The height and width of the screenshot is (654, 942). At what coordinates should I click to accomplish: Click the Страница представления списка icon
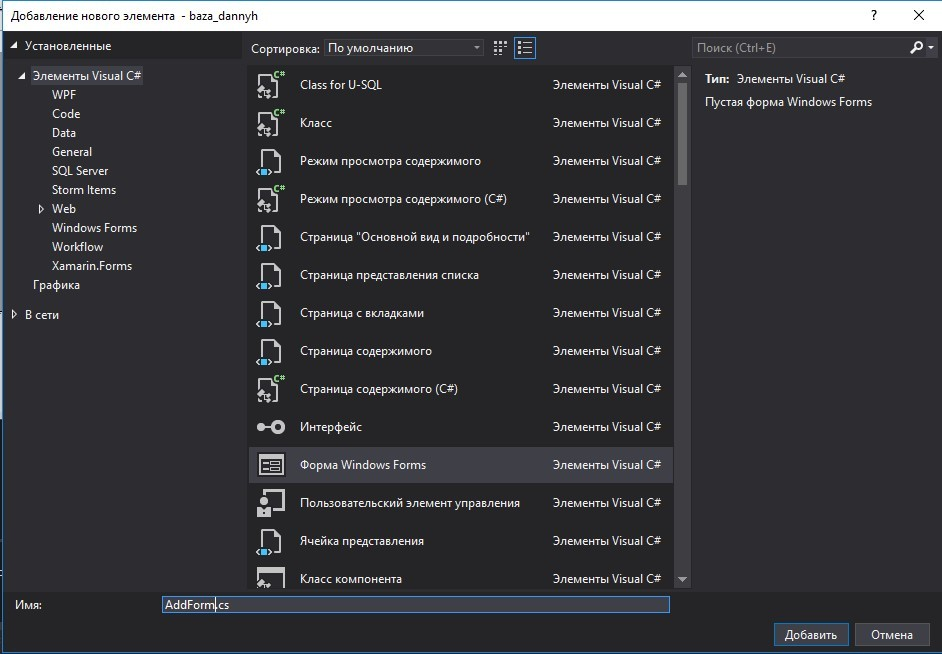click(x=269, y=275)
